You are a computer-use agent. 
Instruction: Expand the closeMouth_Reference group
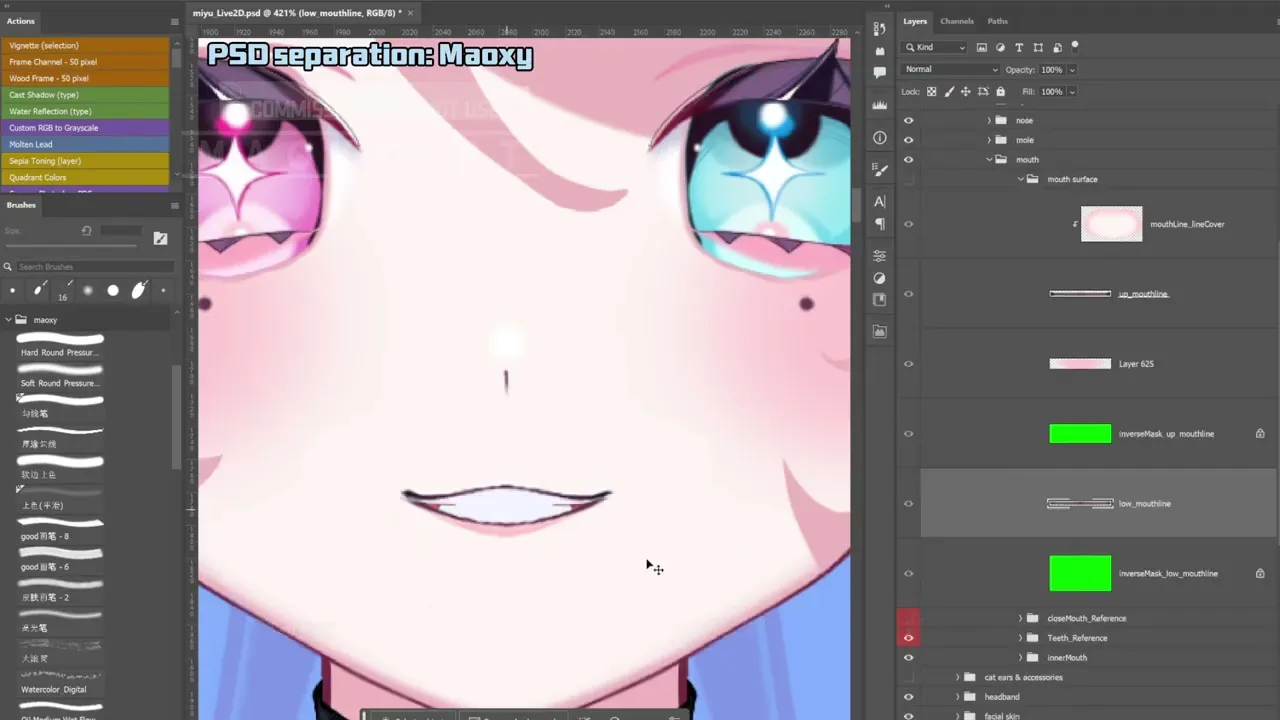[x=1020, y=618]
